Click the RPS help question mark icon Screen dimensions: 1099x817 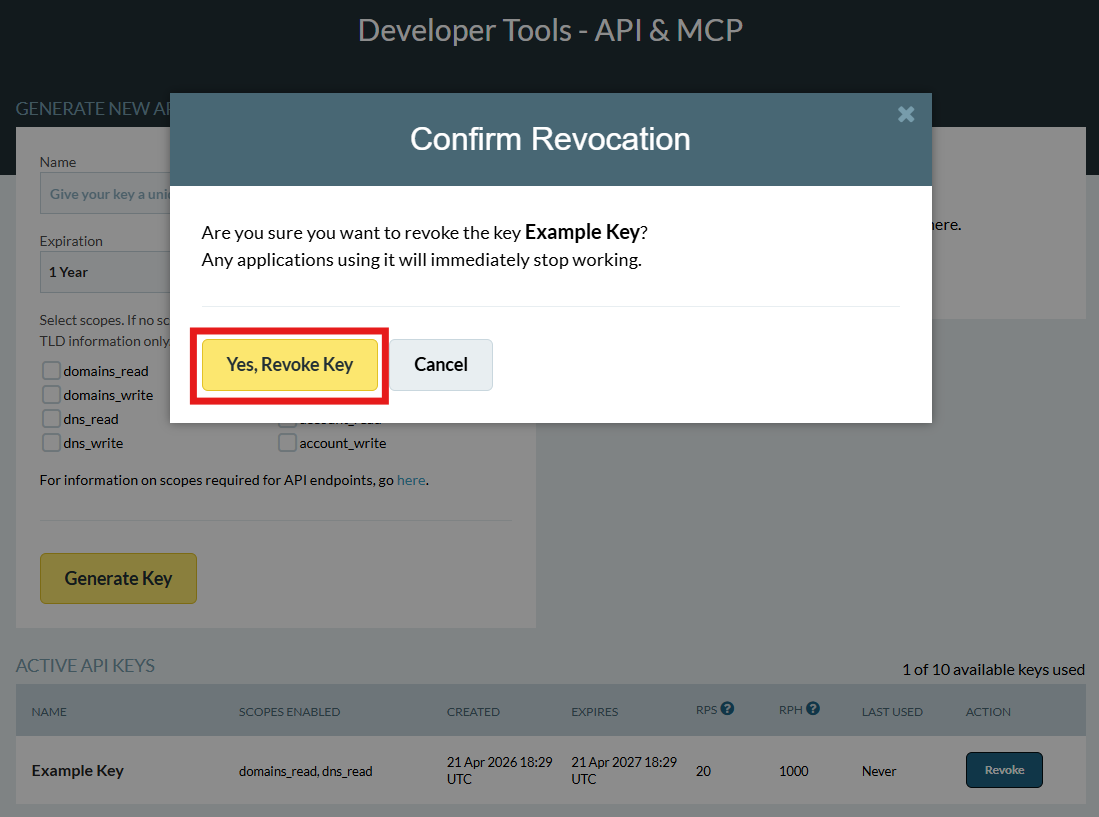coord(729,708)
